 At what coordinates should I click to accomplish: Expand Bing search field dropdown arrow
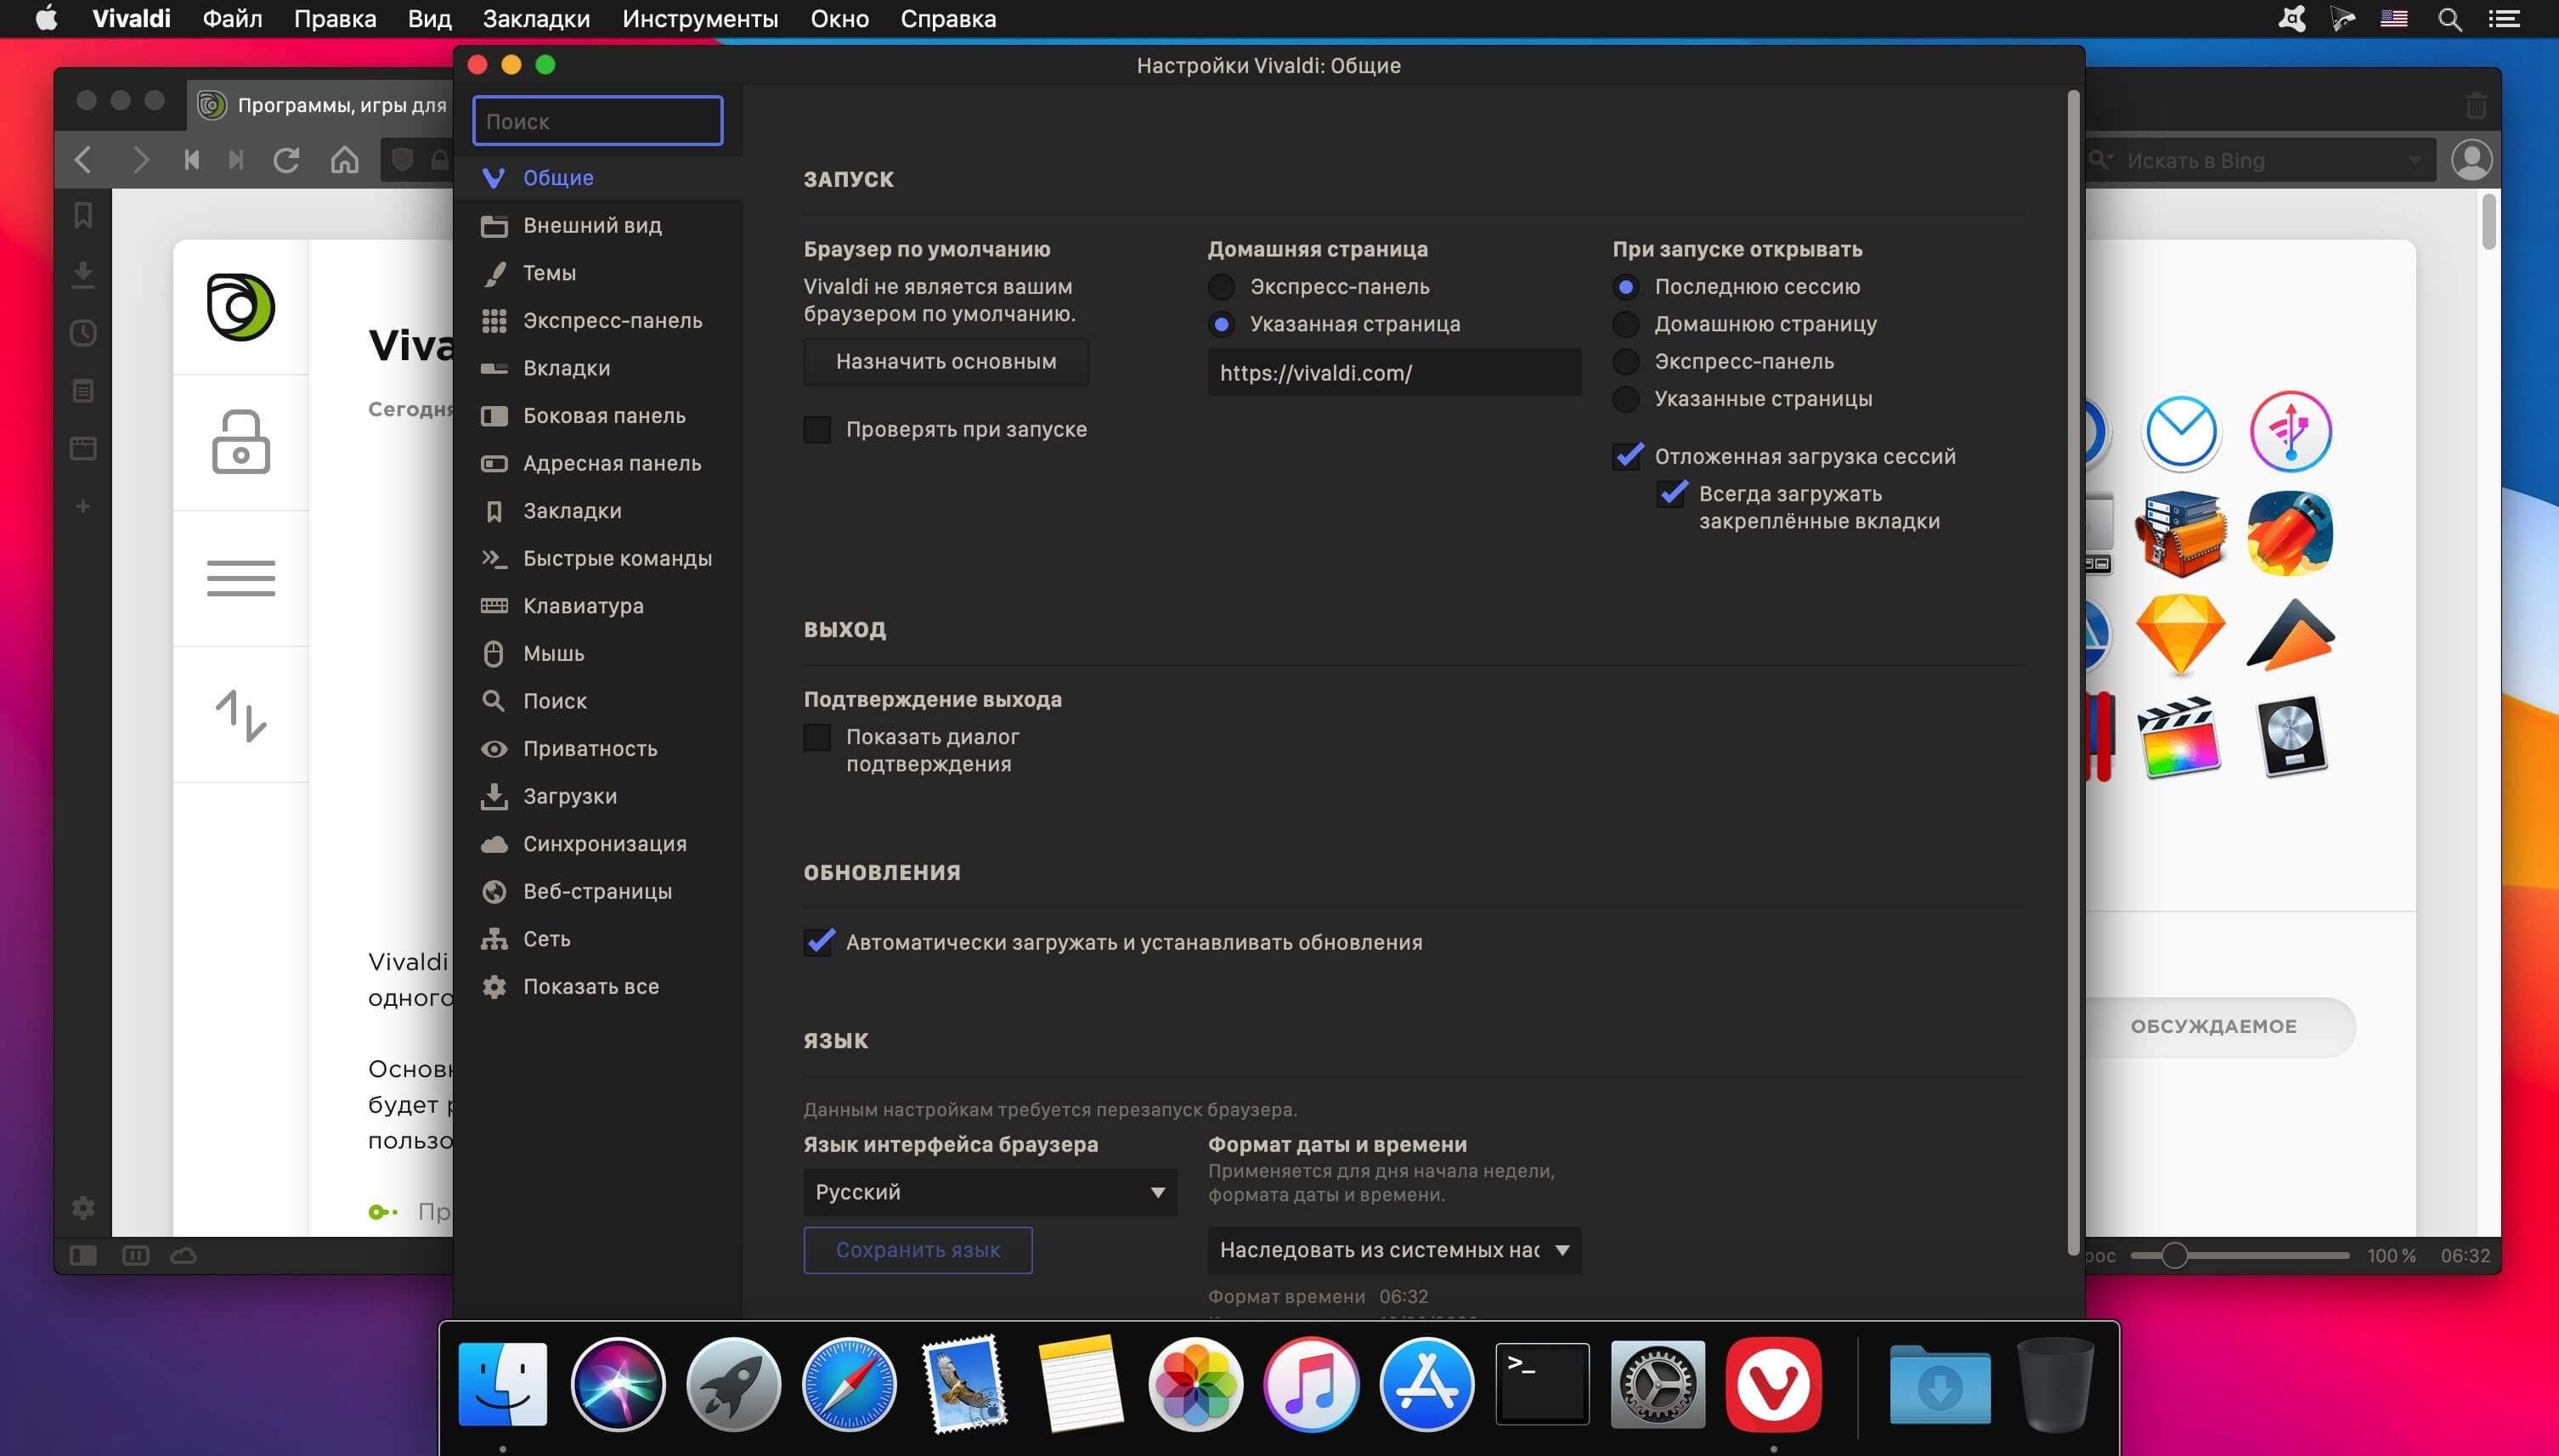[x=2414, y=161]
